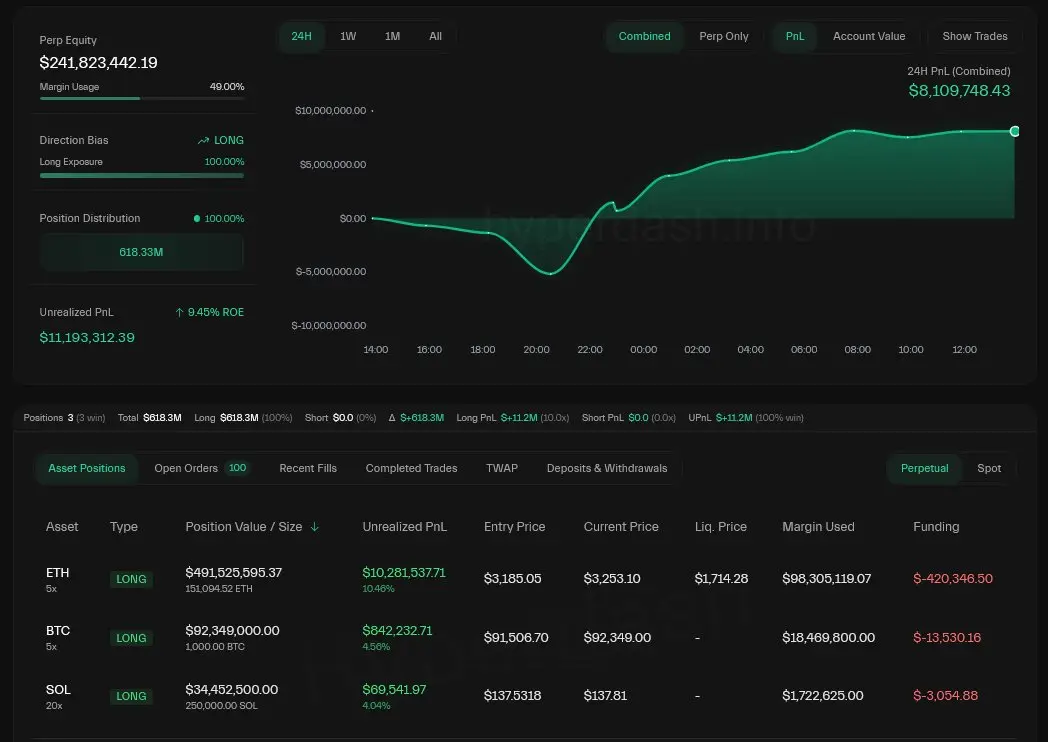Open the Completed Trades tab
The width and height of the screenshot is (1048, 742).
click(x=411, y=468)
